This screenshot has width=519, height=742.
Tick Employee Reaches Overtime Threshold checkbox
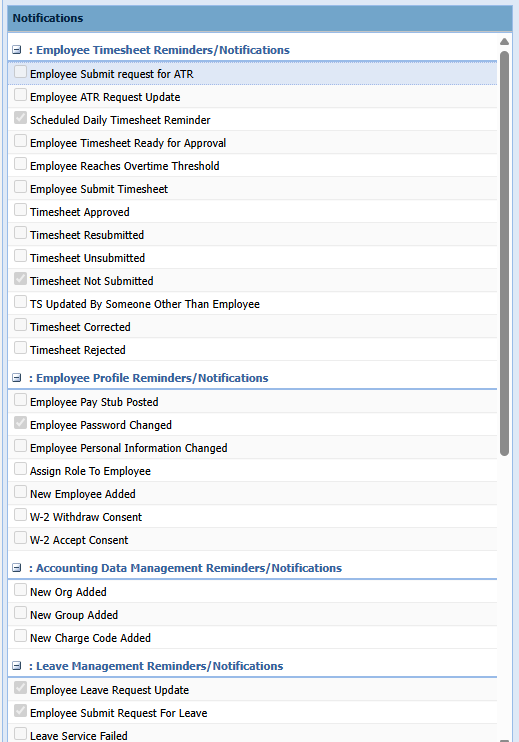click(x=20, y=164)
